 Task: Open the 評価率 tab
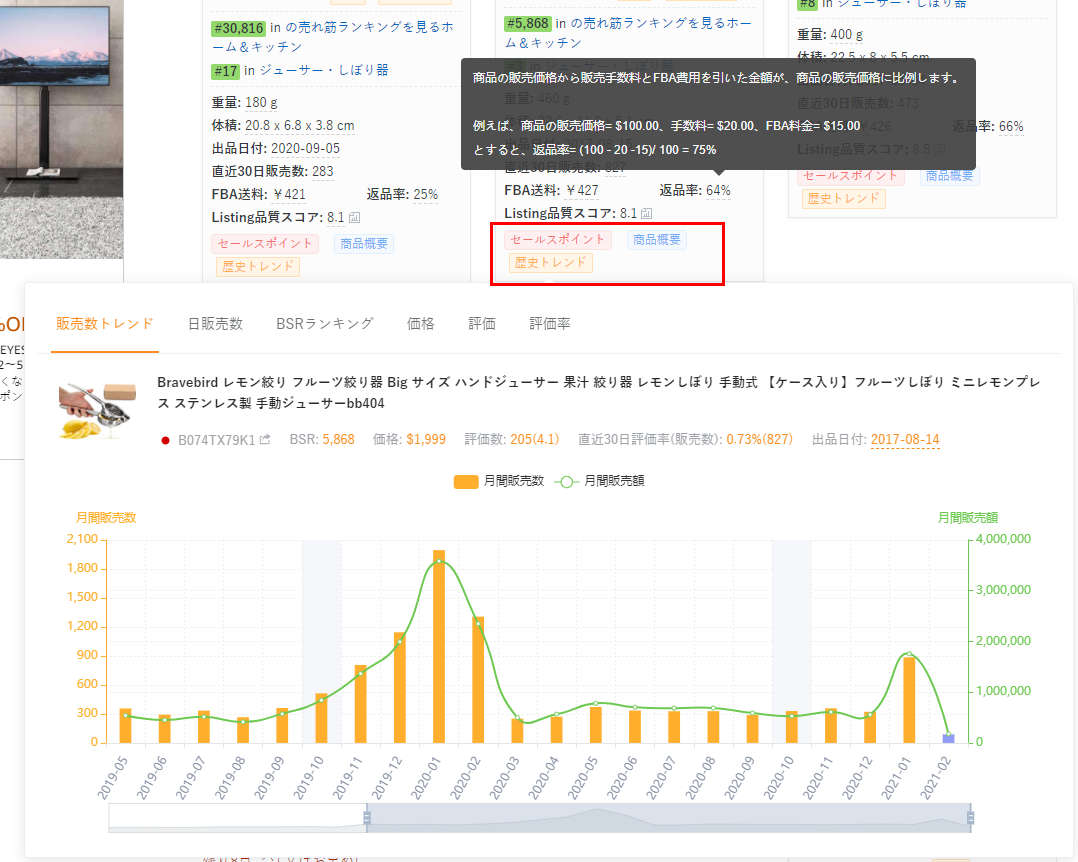pyautogui.click(x=549, y=324)
